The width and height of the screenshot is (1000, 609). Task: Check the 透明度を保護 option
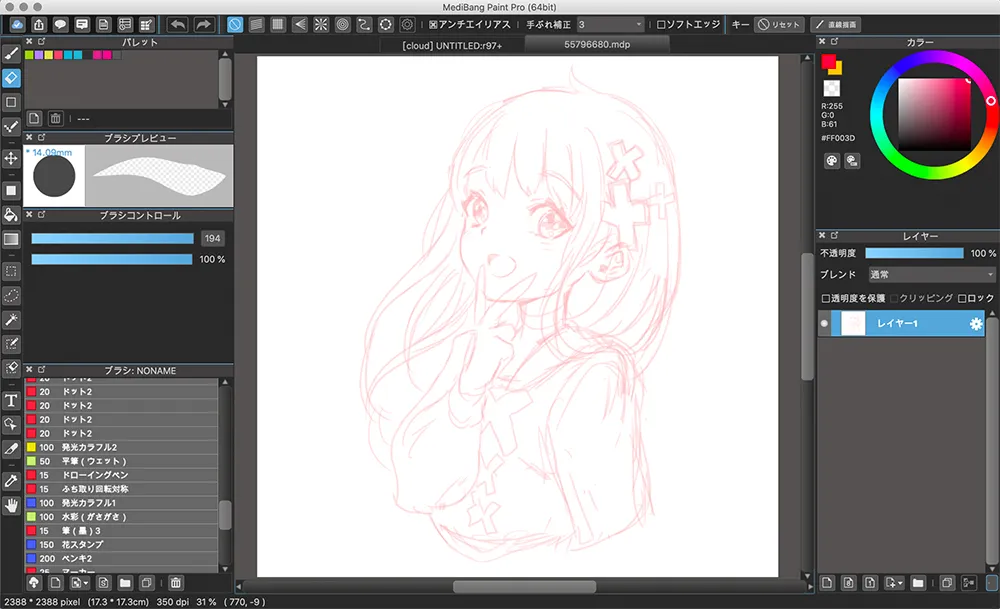coord(826,298)
